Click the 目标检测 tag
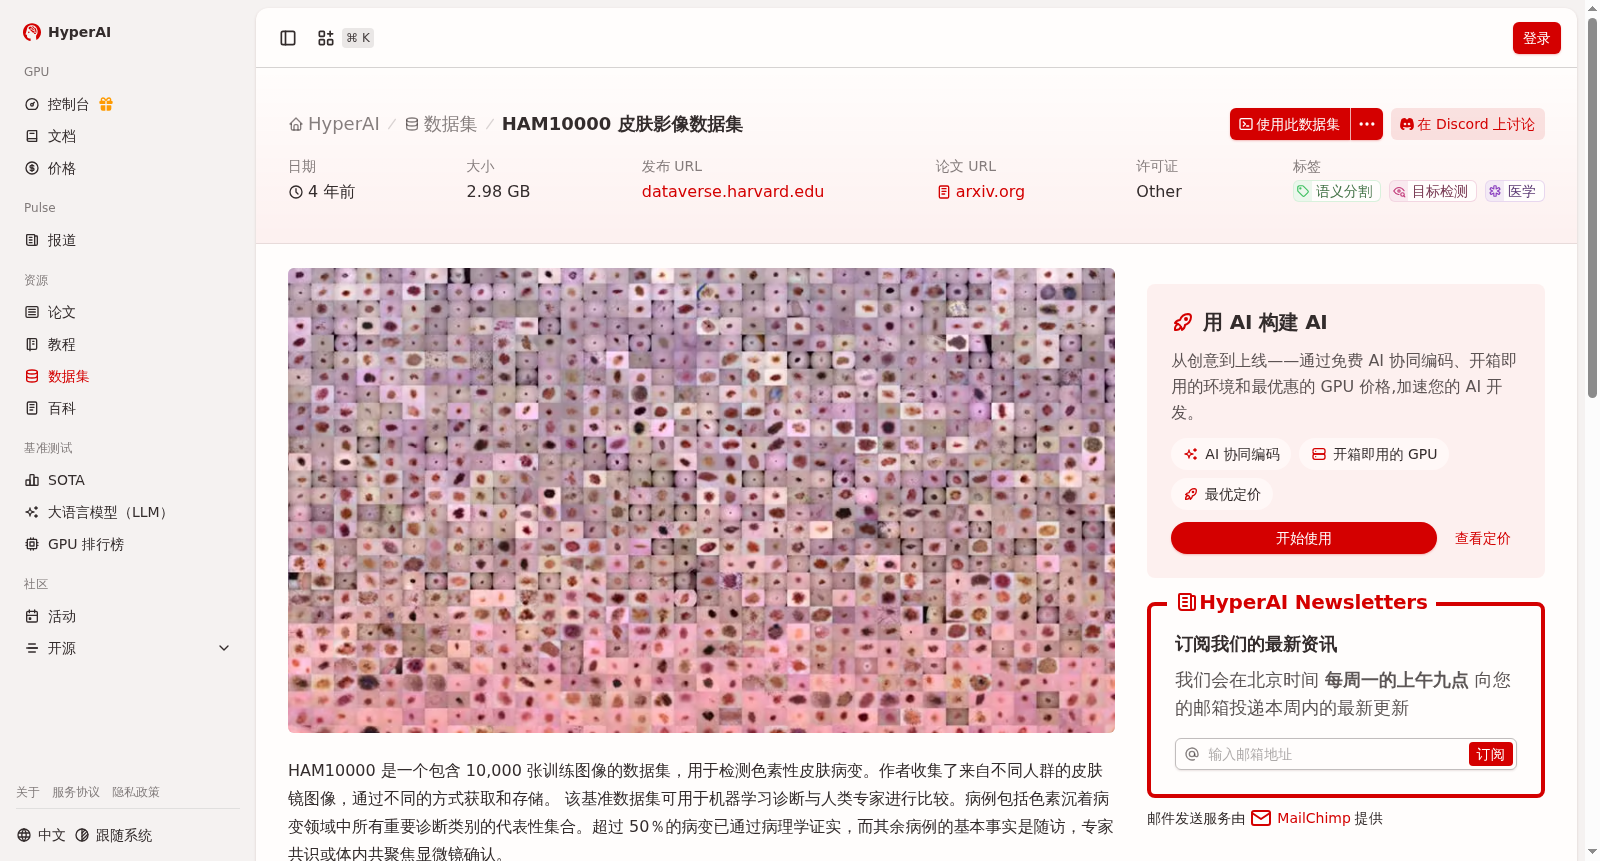 pos(1432,191)
